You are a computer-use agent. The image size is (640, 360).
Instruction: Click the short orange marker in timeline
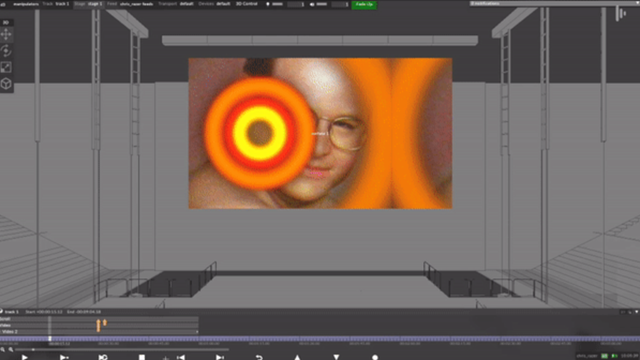(105, 322)
